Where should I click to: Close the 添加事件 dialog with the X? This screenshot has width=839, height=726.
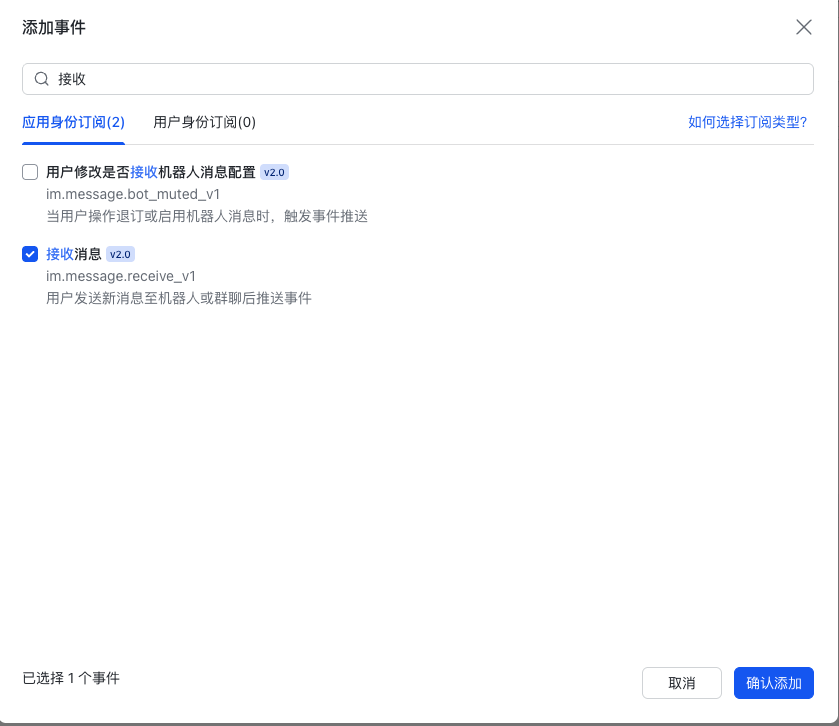804,27
